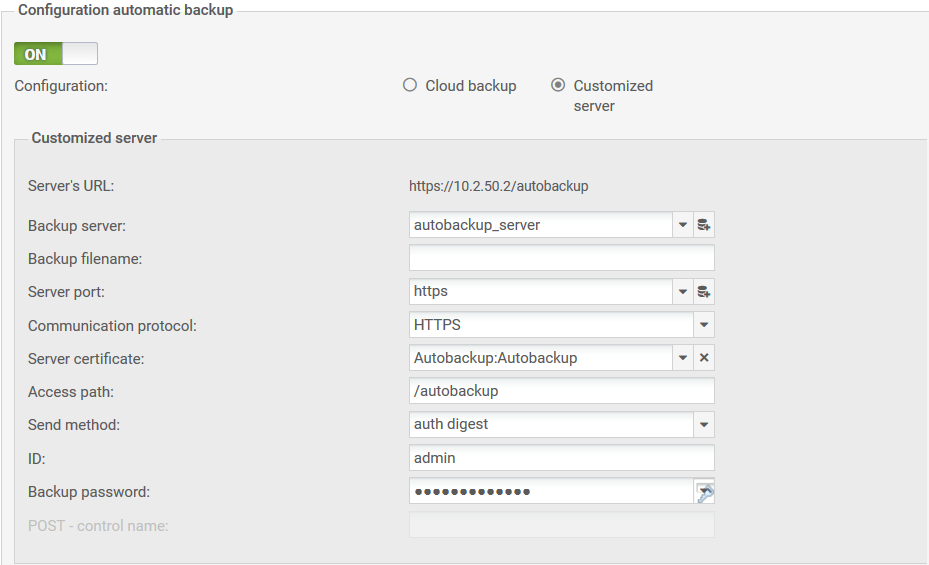
Task: Click the Access path field with /autobackup
Action: click(x=561, y=391)
